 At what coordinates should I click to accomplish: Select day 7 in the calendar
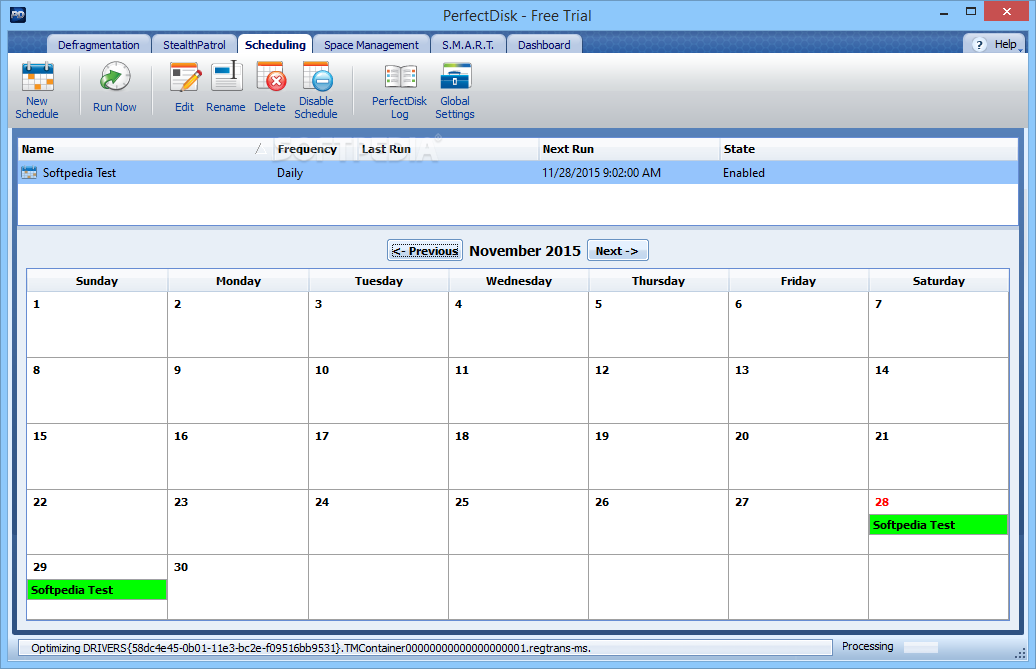(x=938, y=324)
